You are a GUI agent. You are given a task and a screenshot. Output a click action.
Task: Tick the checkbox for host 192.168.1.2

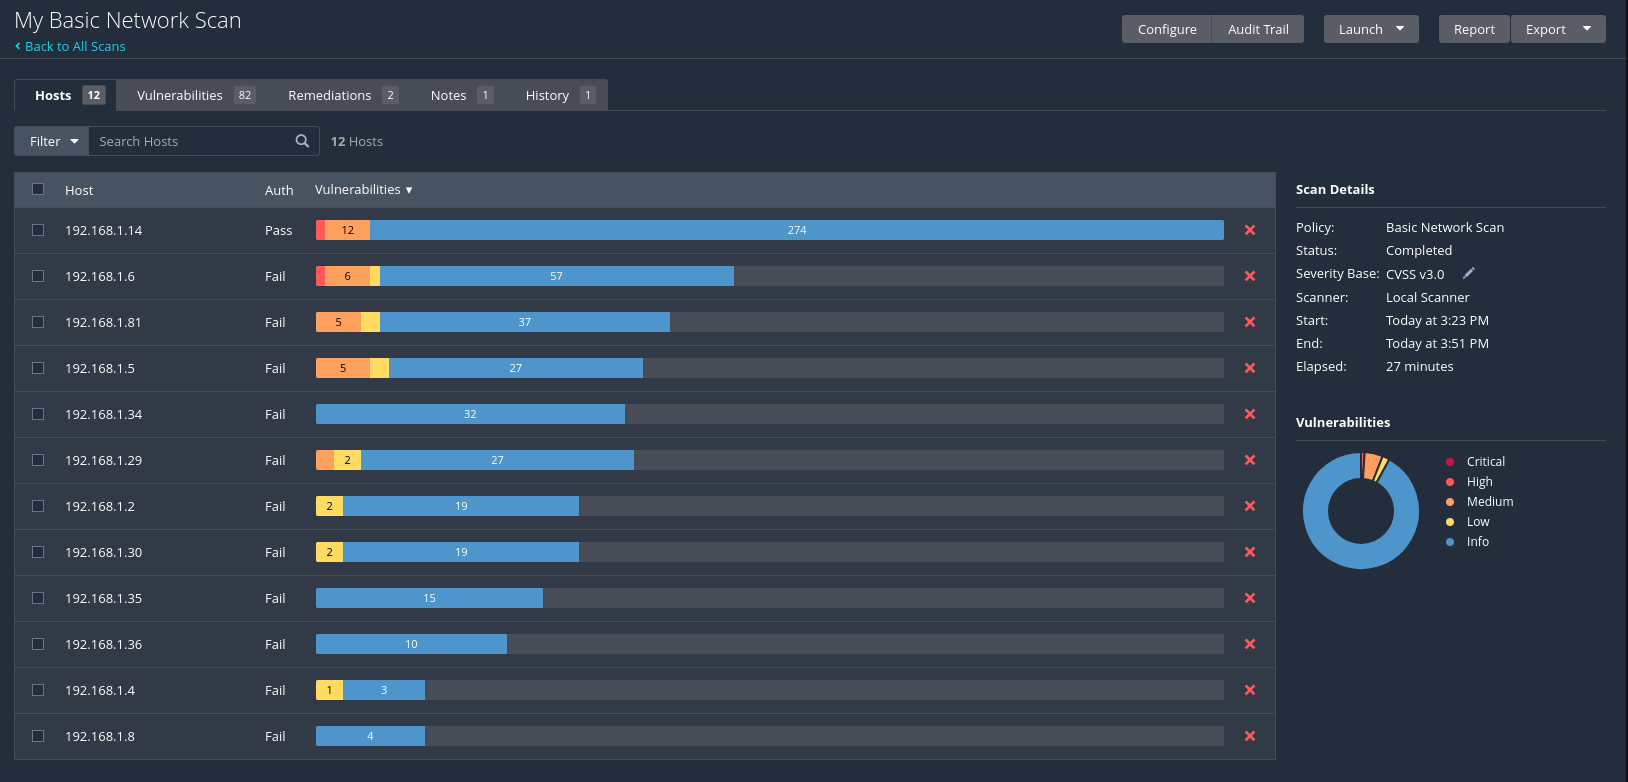pos(38,506)
